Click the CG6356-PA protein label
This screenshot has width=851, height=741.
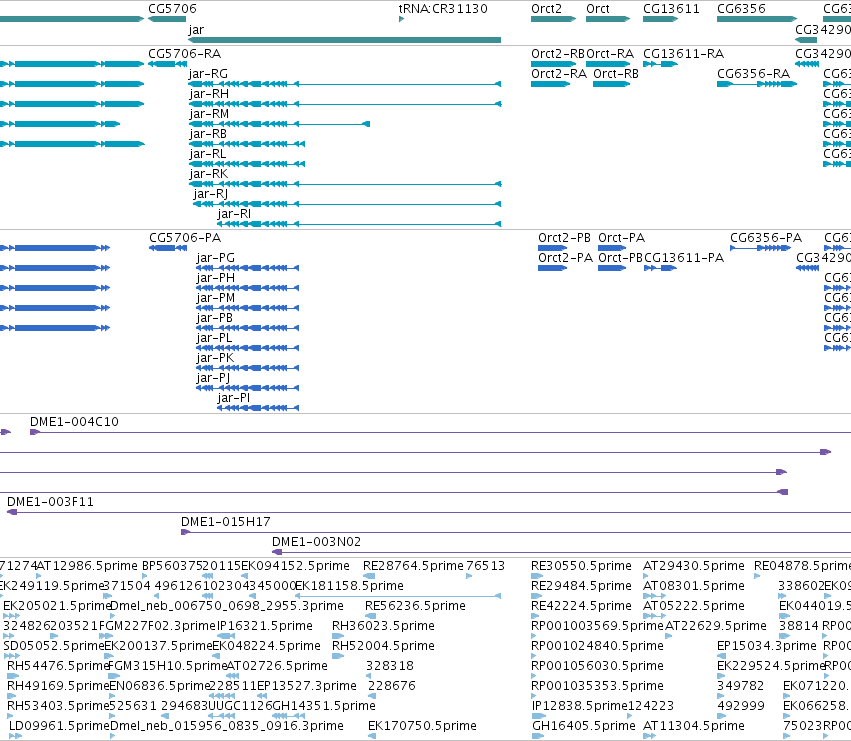766,238
